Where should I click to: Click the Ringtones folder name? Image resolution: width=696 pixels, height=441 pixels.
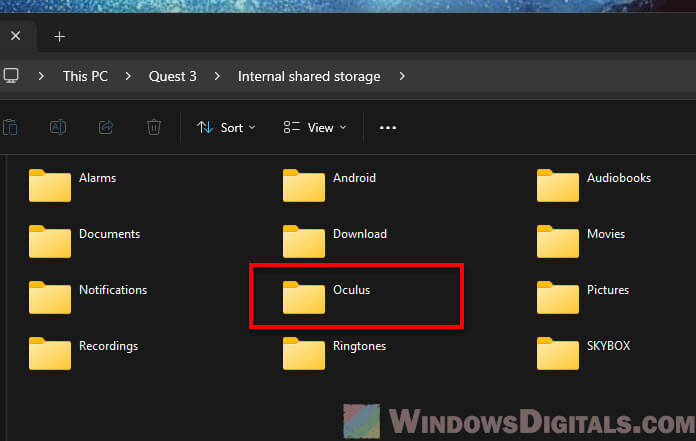click(x=359, y=346)
